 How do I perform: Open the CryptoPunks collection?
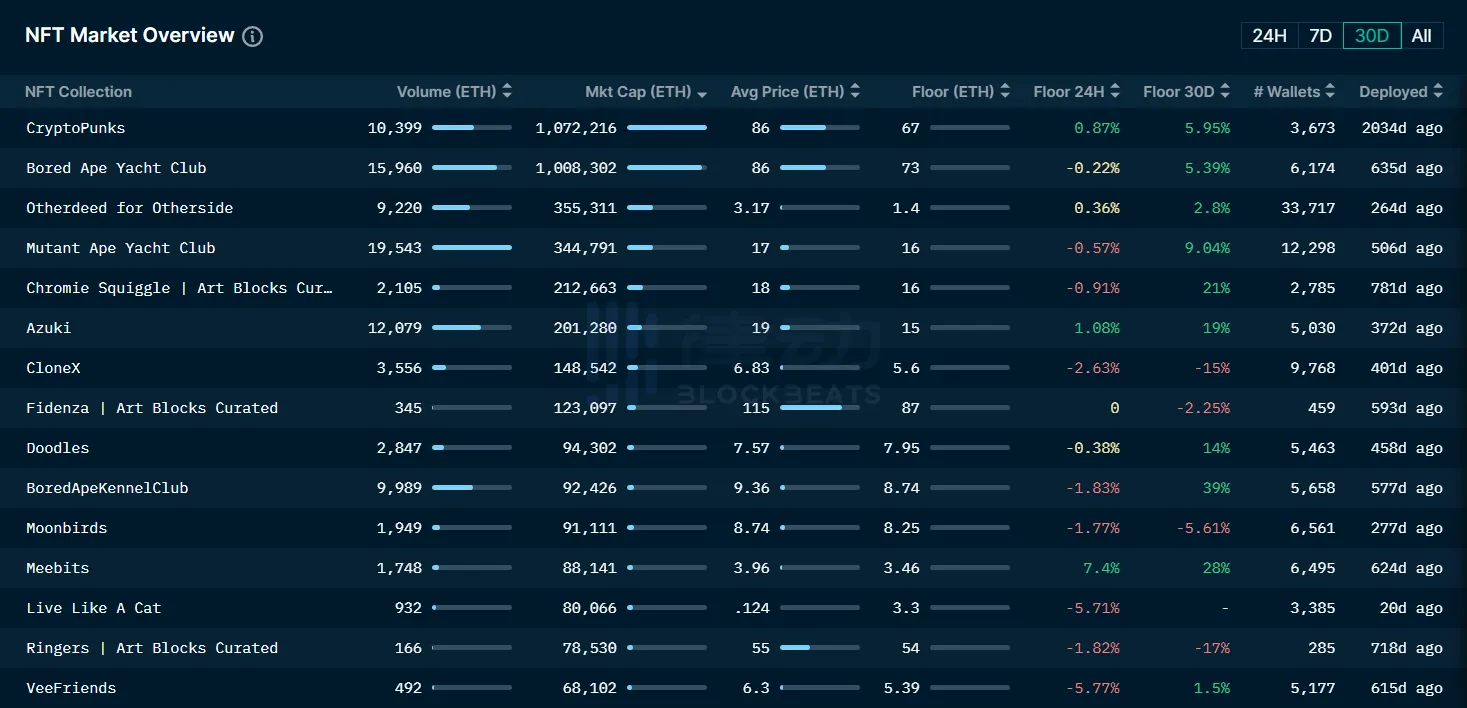point(76,128)
